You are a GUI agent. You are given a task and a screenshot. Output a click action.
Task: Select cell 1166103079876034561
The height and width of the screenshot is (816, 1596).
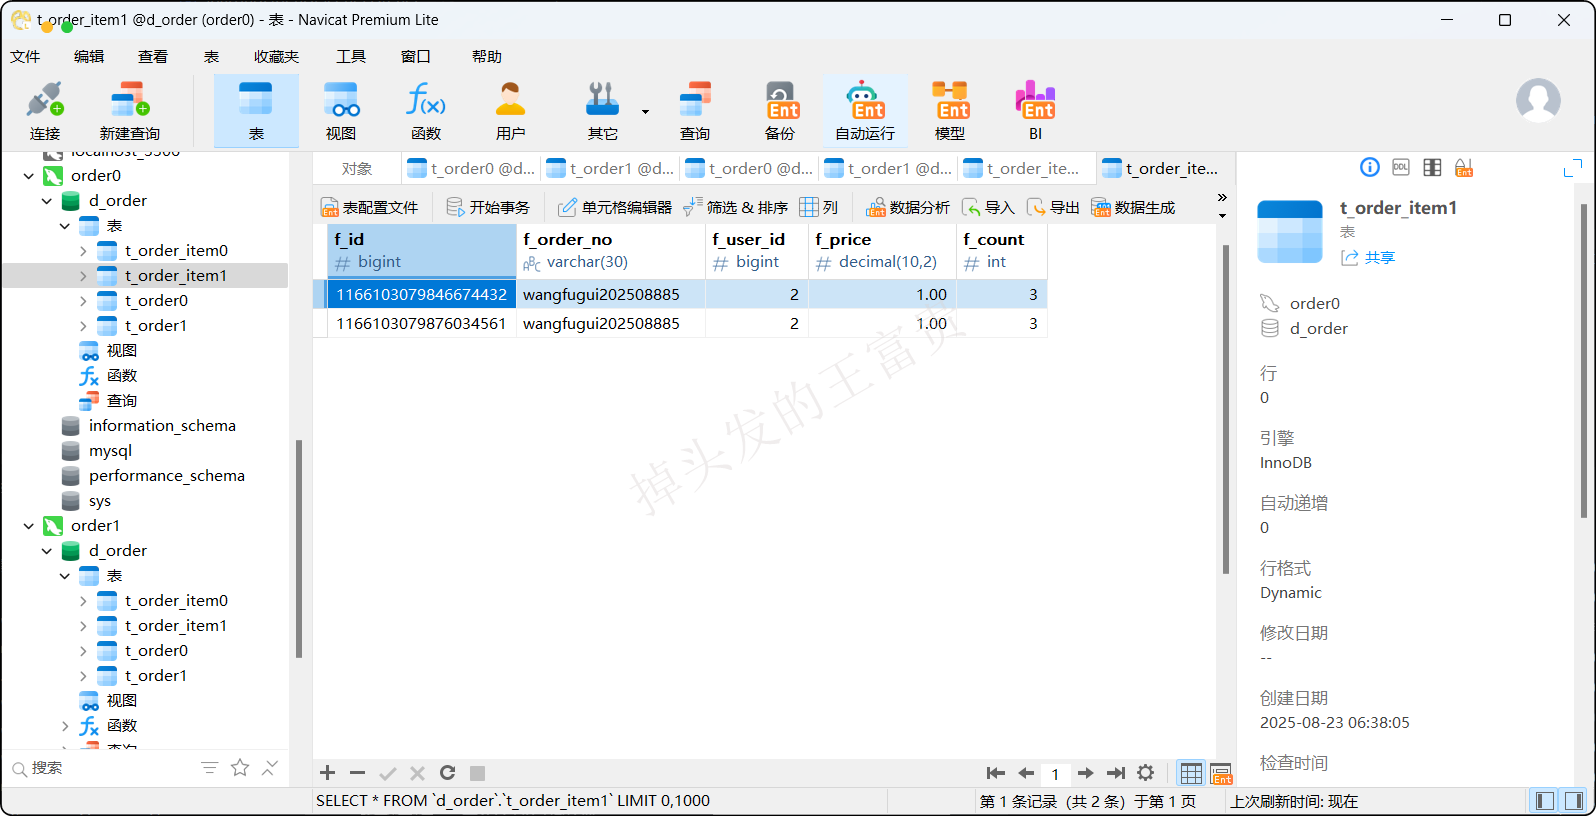[x=421, y=324]
